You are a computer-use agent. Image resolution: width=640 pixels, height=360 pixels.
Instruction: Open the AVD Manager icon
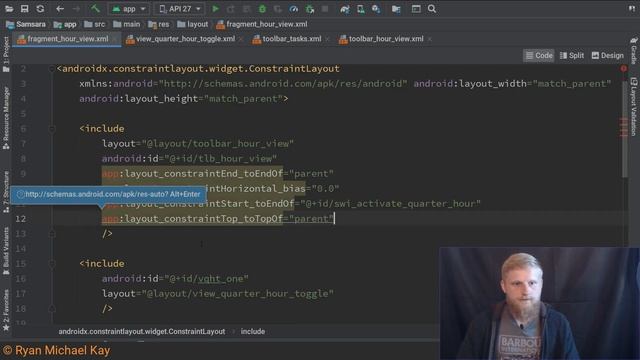click(360, 9)
